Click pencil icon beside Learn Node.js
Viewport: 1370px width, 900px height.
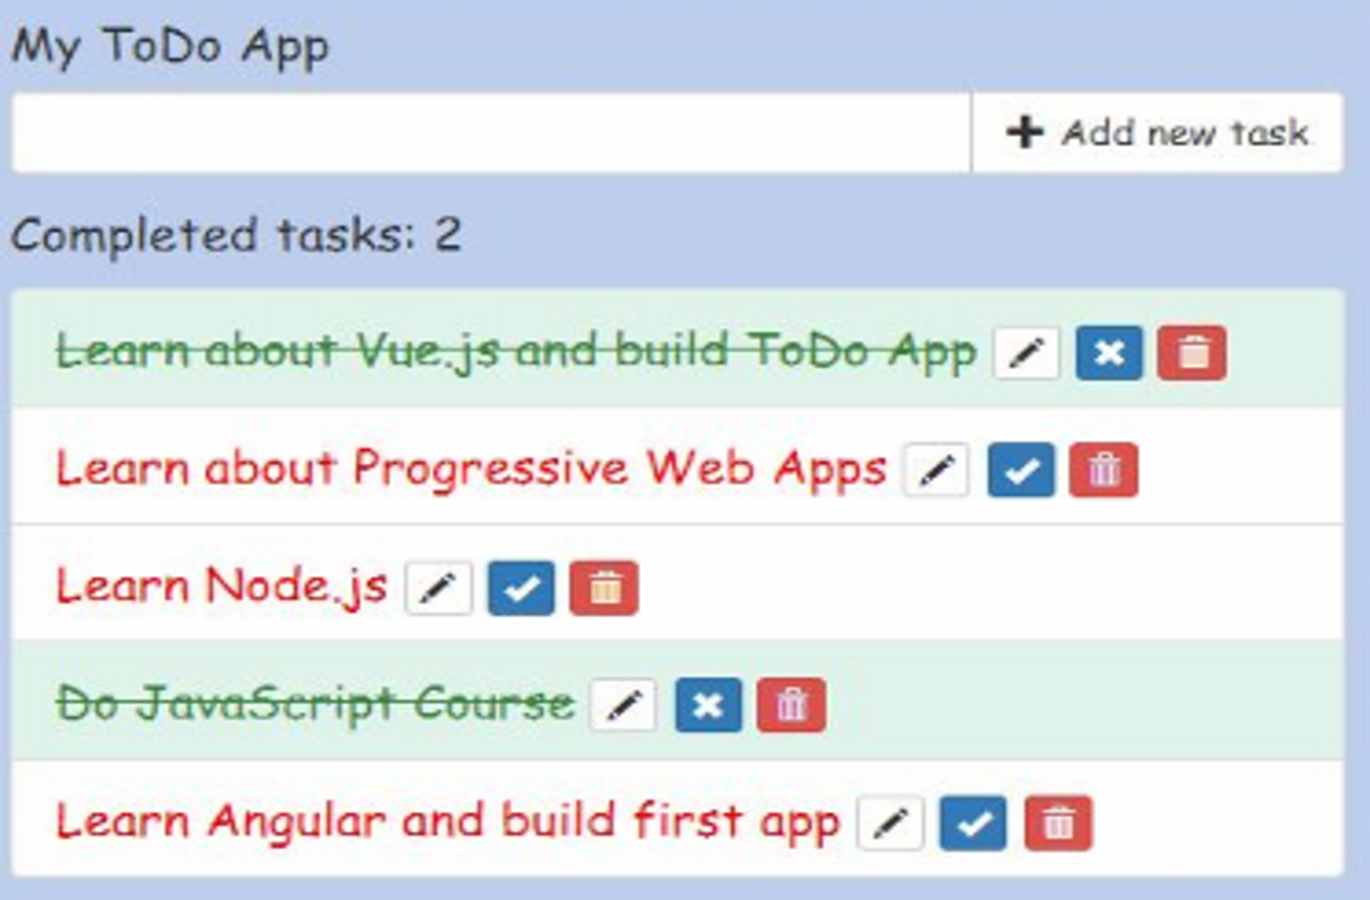pos(438,588)
